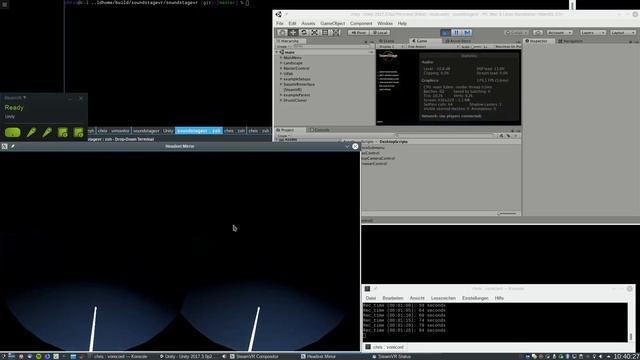The image size is (640, 360).
Task: Select exampleParent in the Hierarchy
Action: tap(296, 95)
